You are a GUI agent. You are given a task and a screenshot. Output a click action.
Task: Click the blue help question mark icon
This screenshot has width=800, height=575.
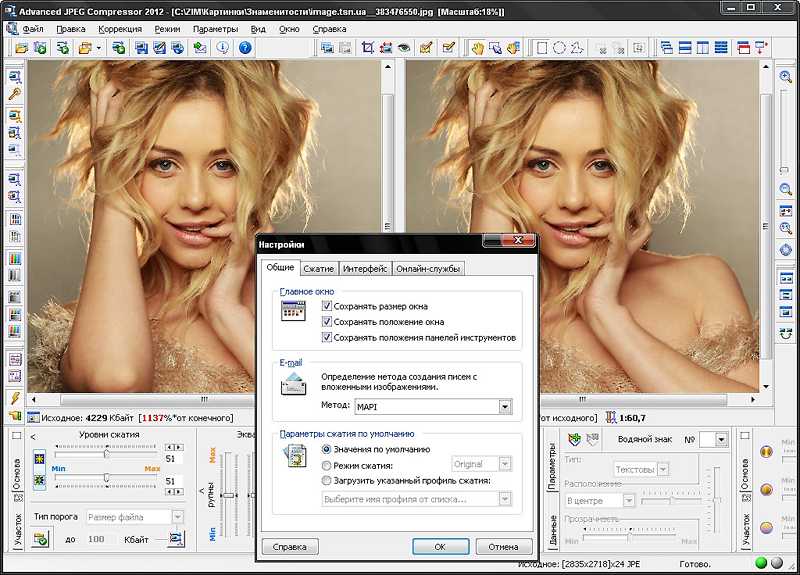click(245, 48)
